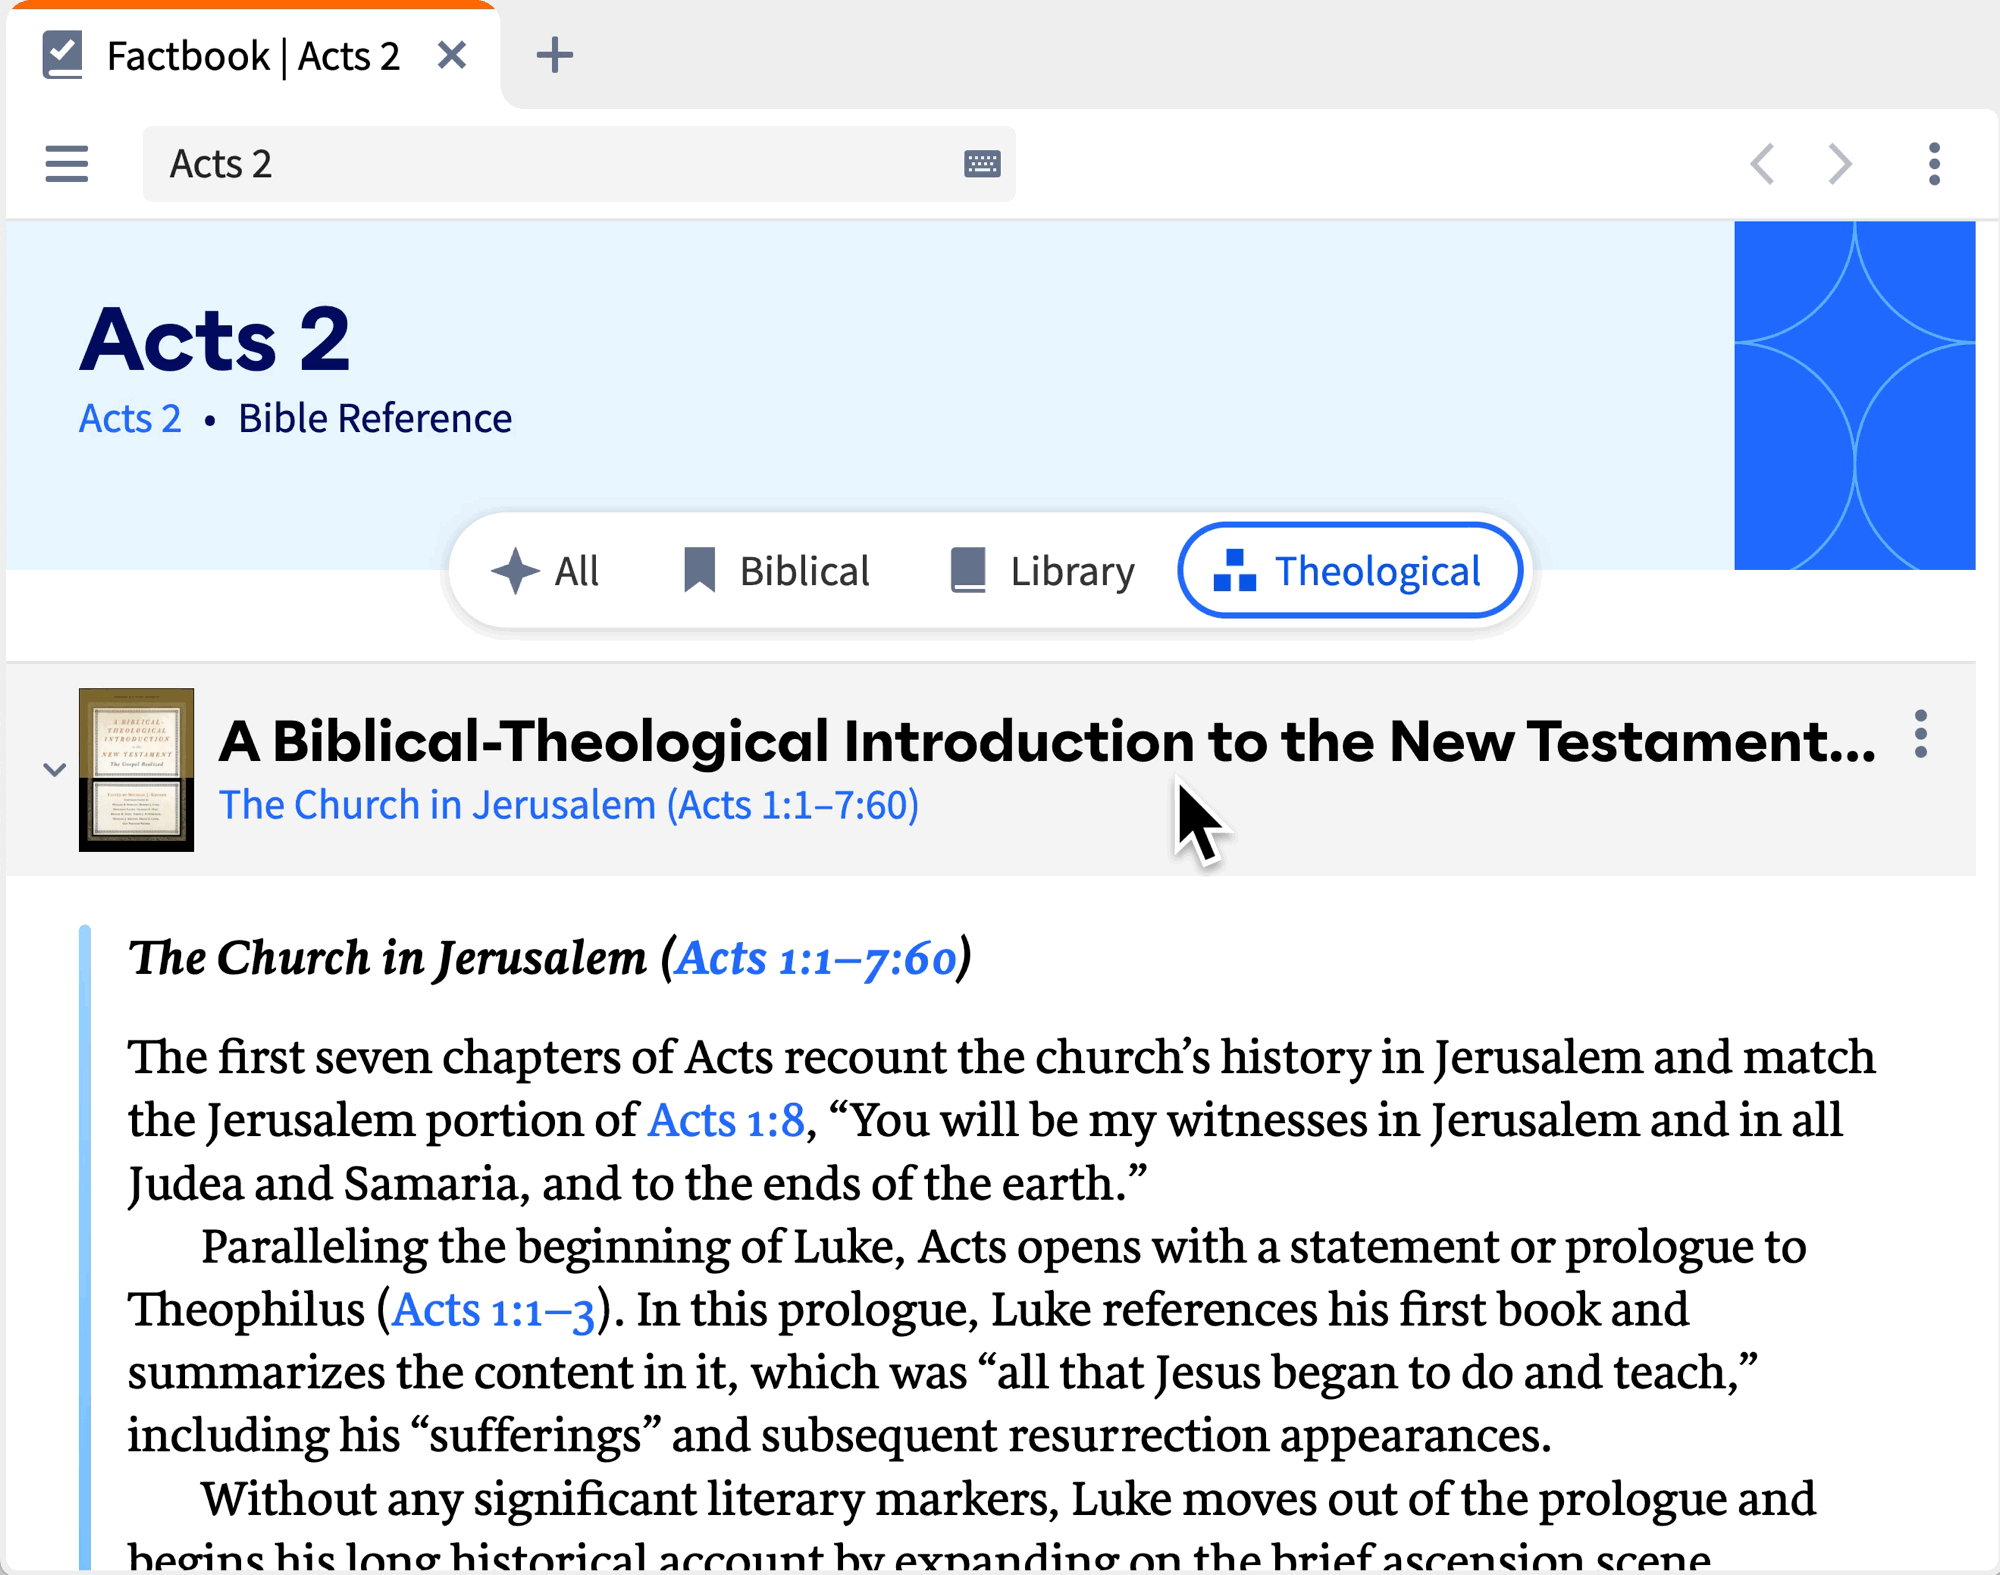Click the large Acts 2 heading
Screen dimensions: 2000x1575
tap(215, 339)
